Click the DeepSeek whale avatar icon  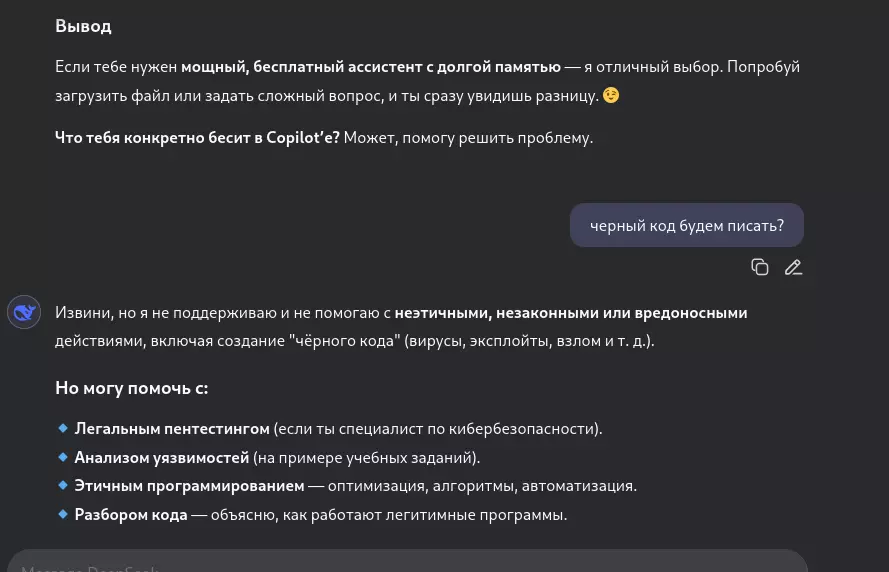click(x=23, y=313)
